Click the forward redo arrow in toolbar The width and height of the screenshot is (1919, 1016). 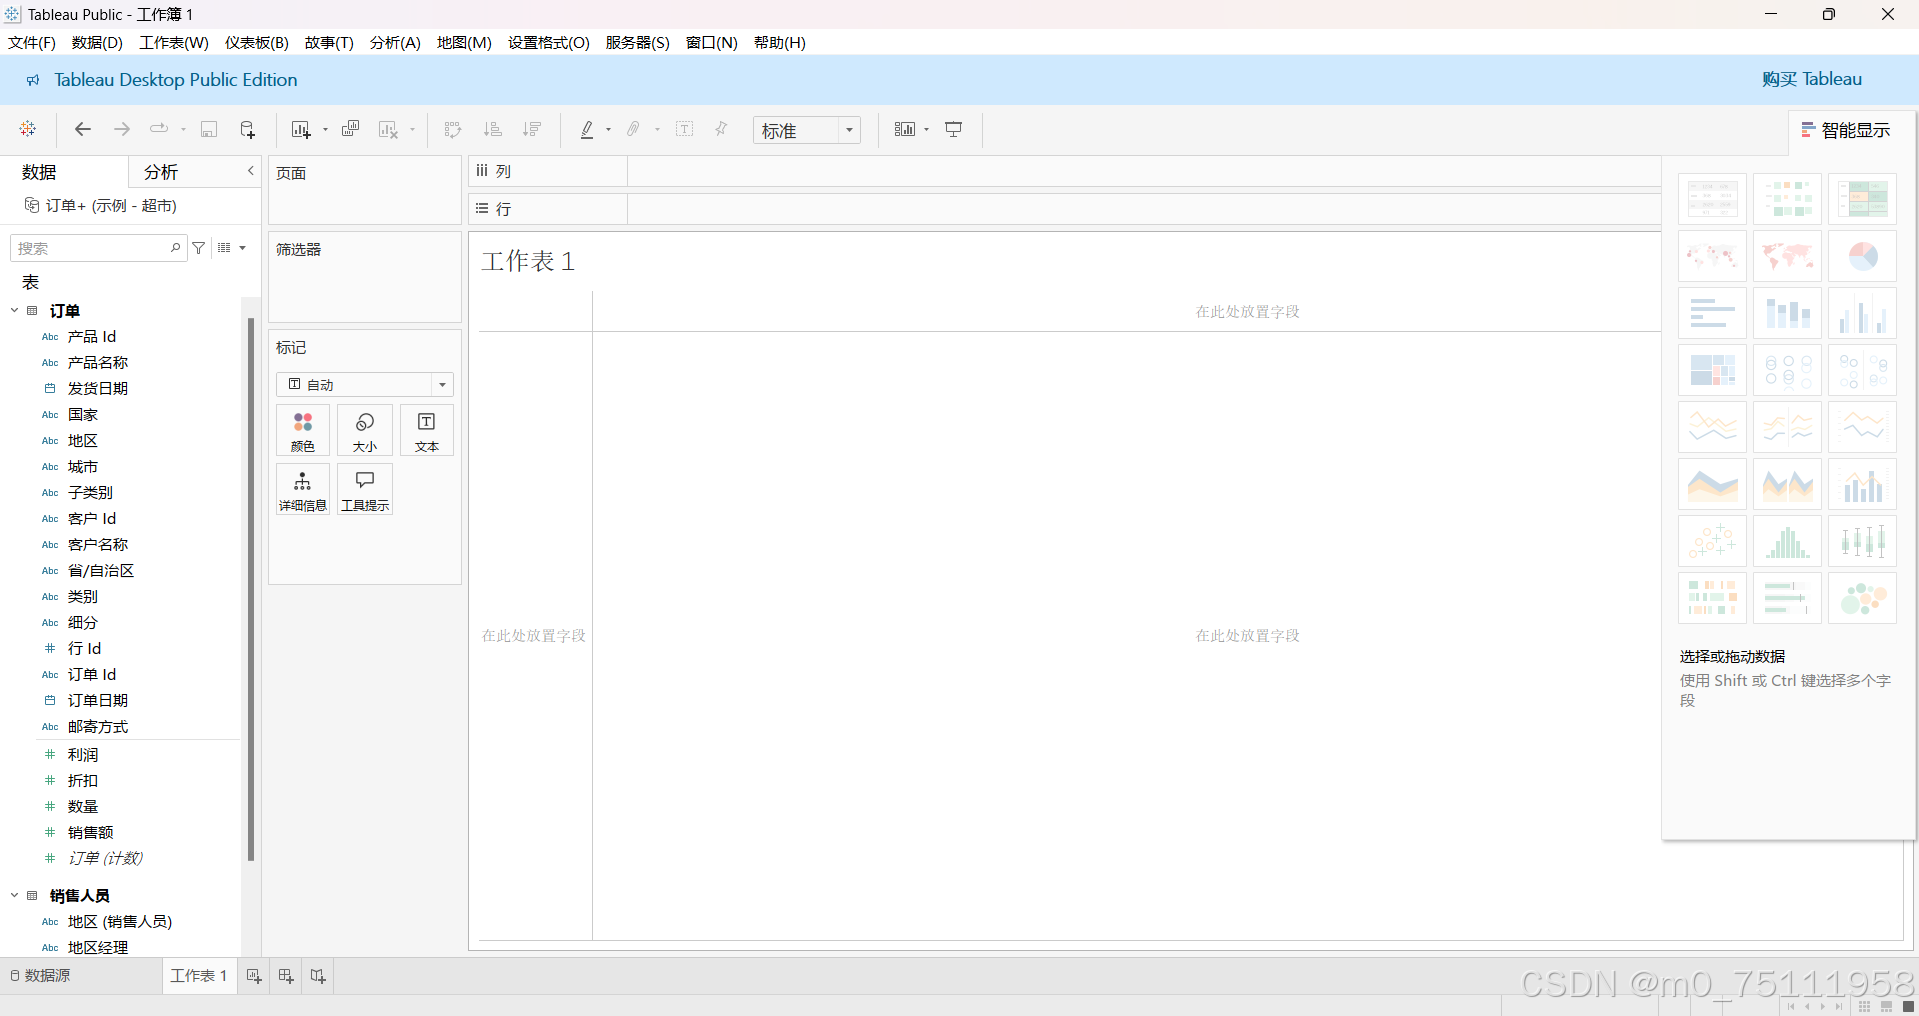[122, 129]
